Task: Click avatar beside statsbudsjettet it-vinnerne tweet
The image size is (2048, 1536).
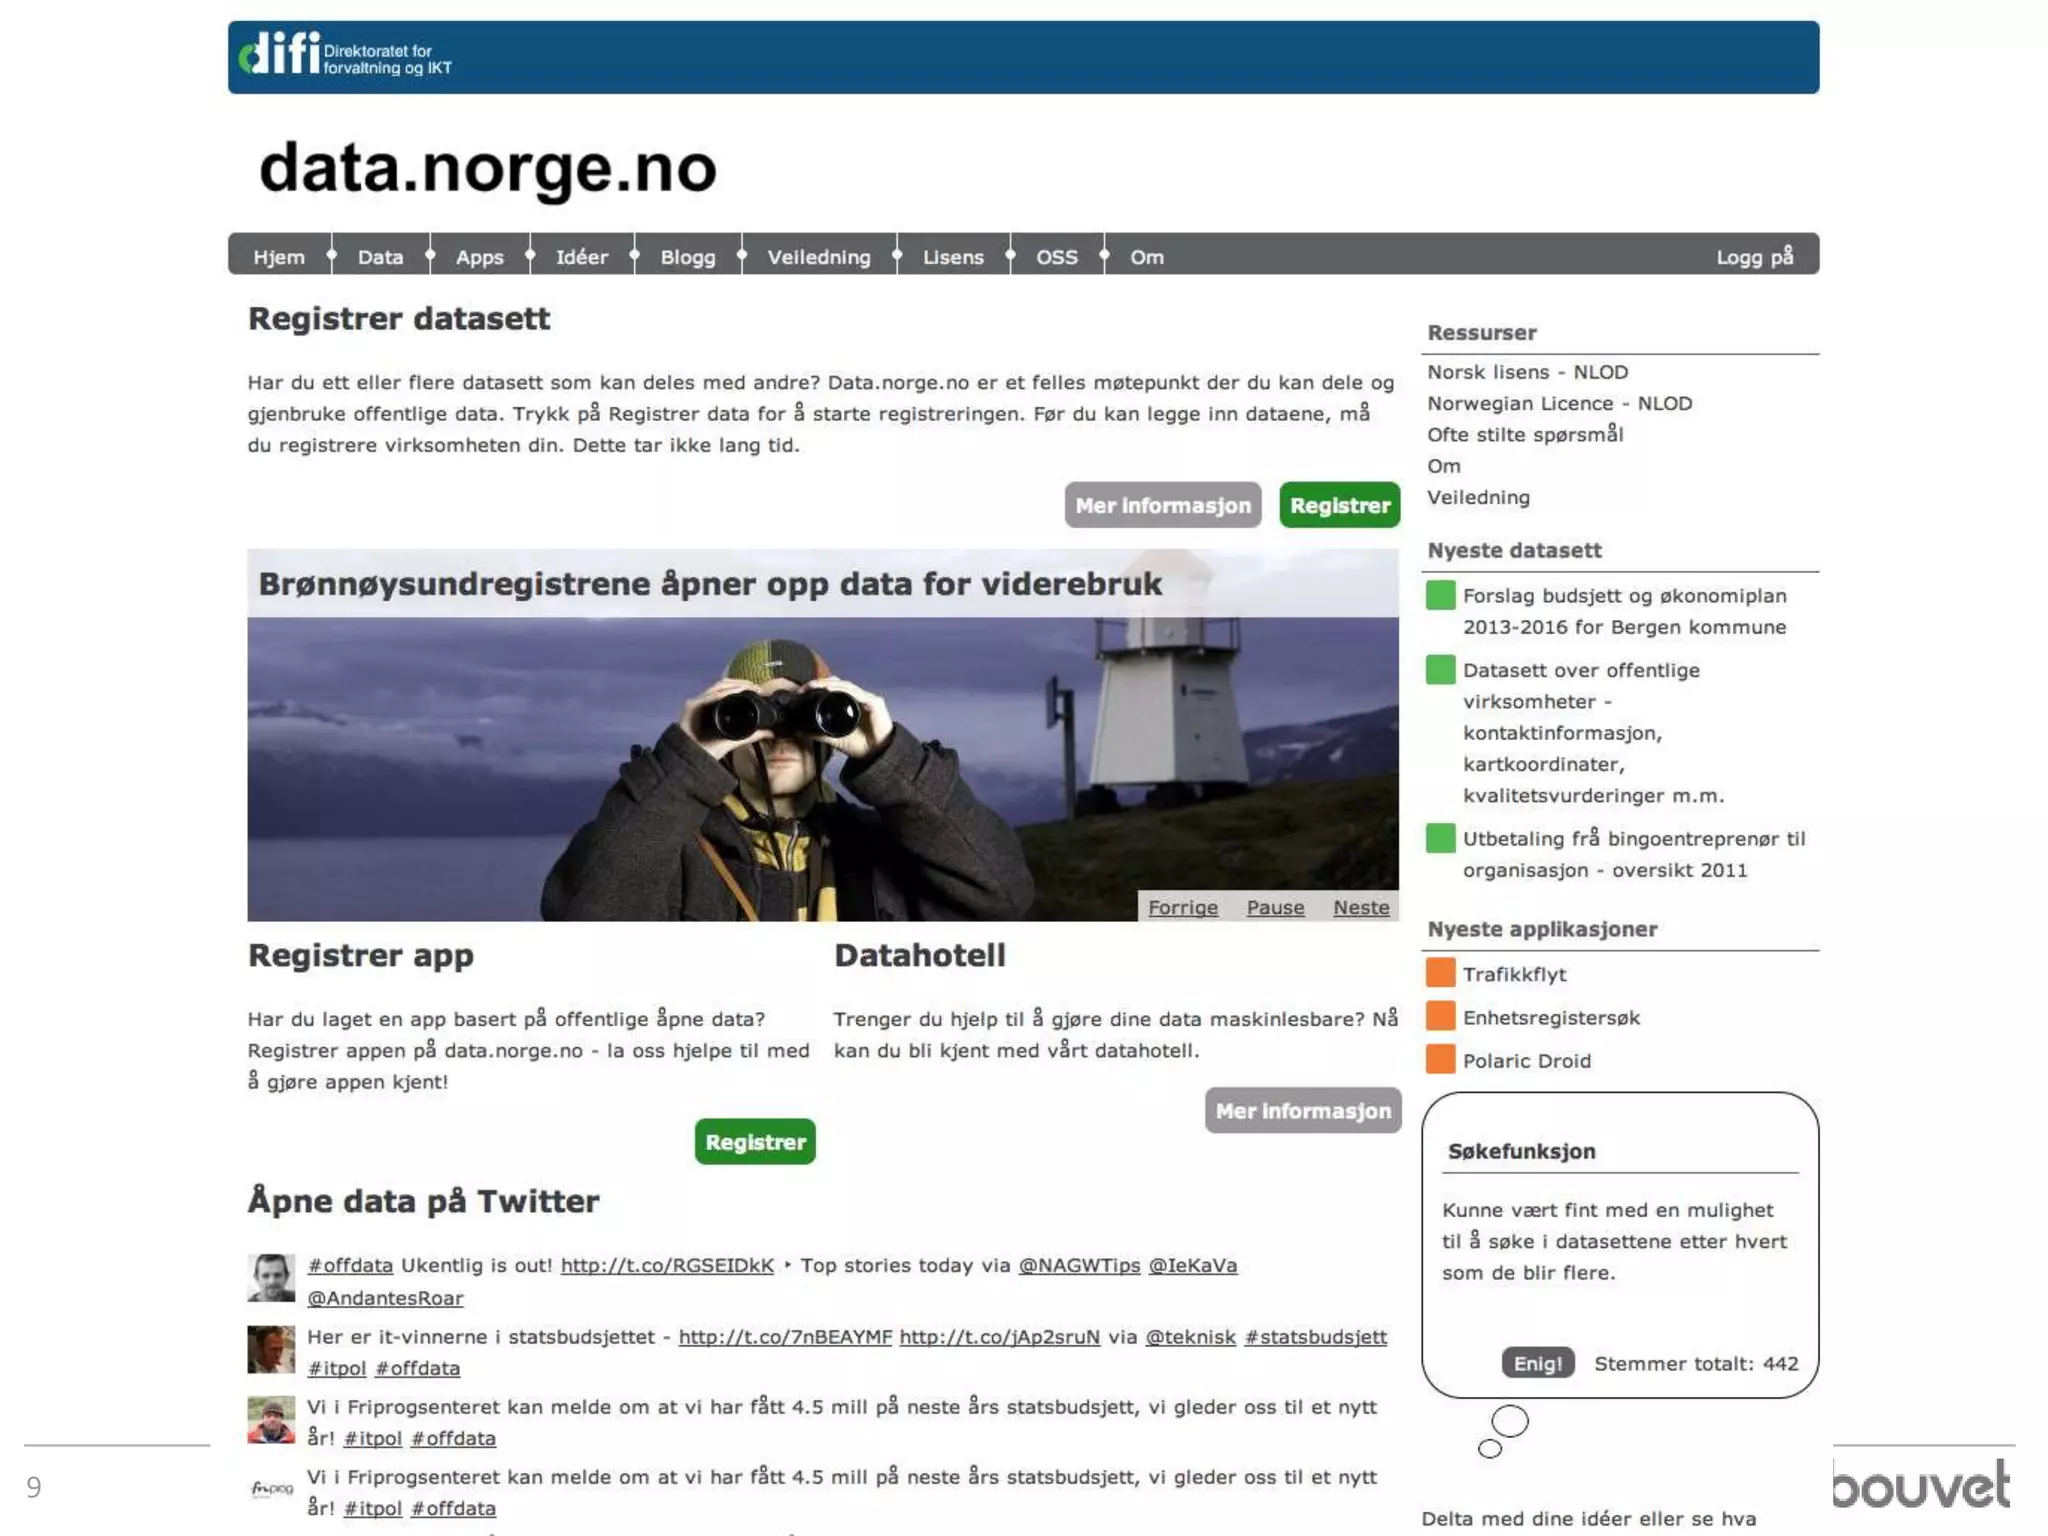Action: (x=271, y=1349)
